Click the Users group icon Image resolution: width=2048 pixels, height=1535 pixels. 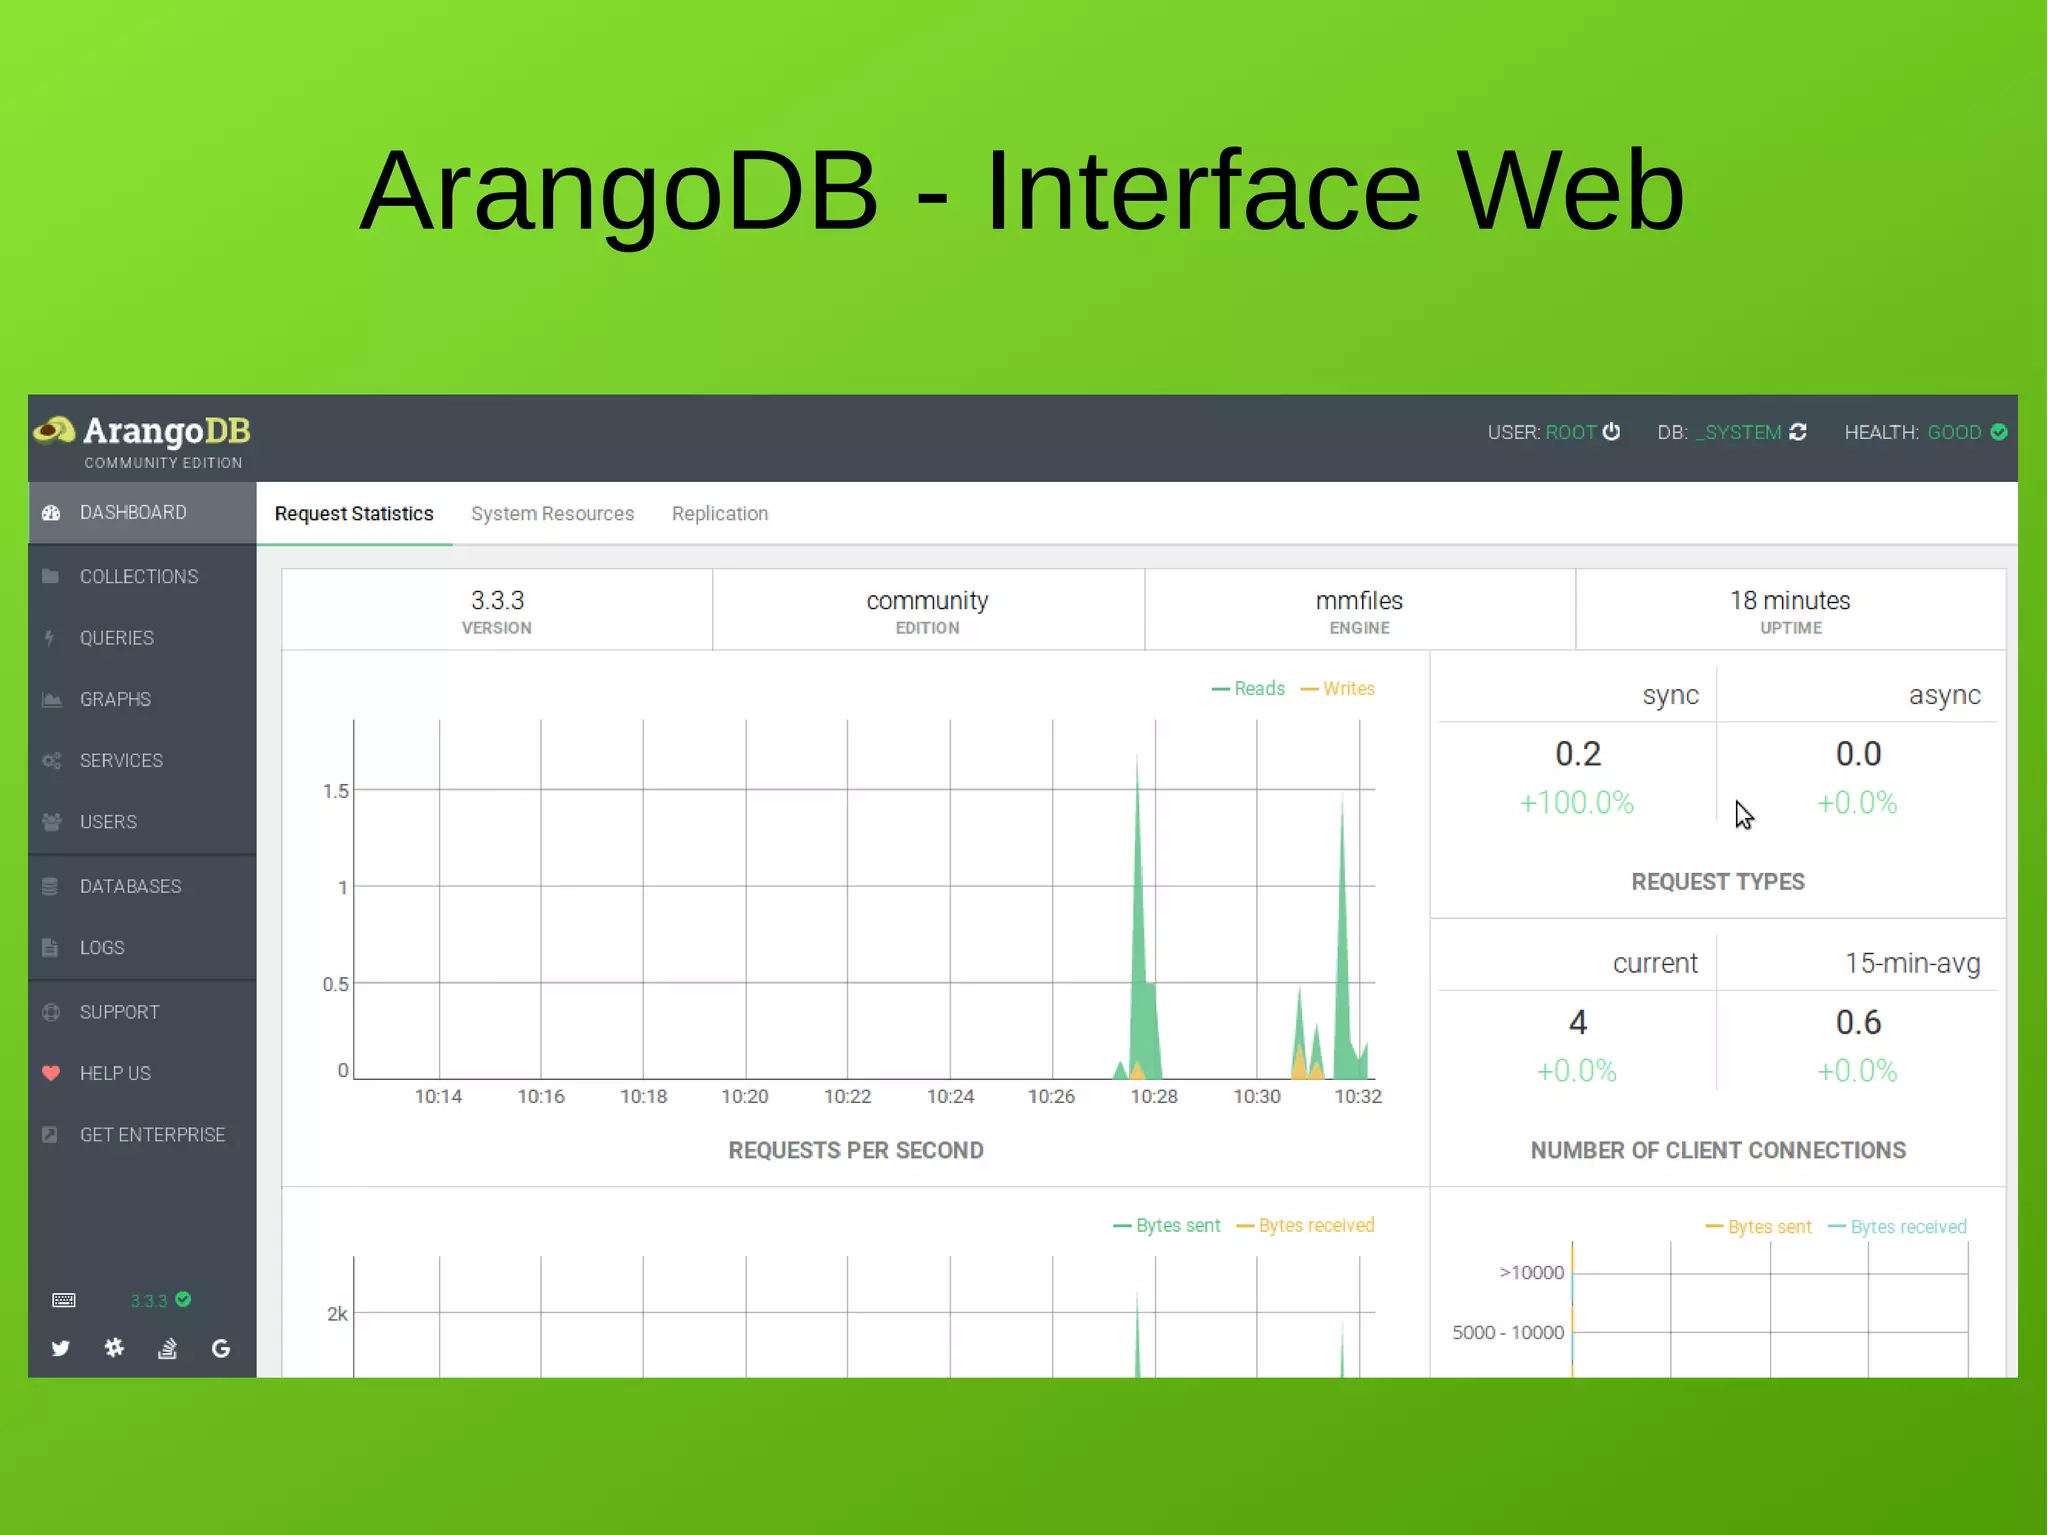[x=52, y=822]
